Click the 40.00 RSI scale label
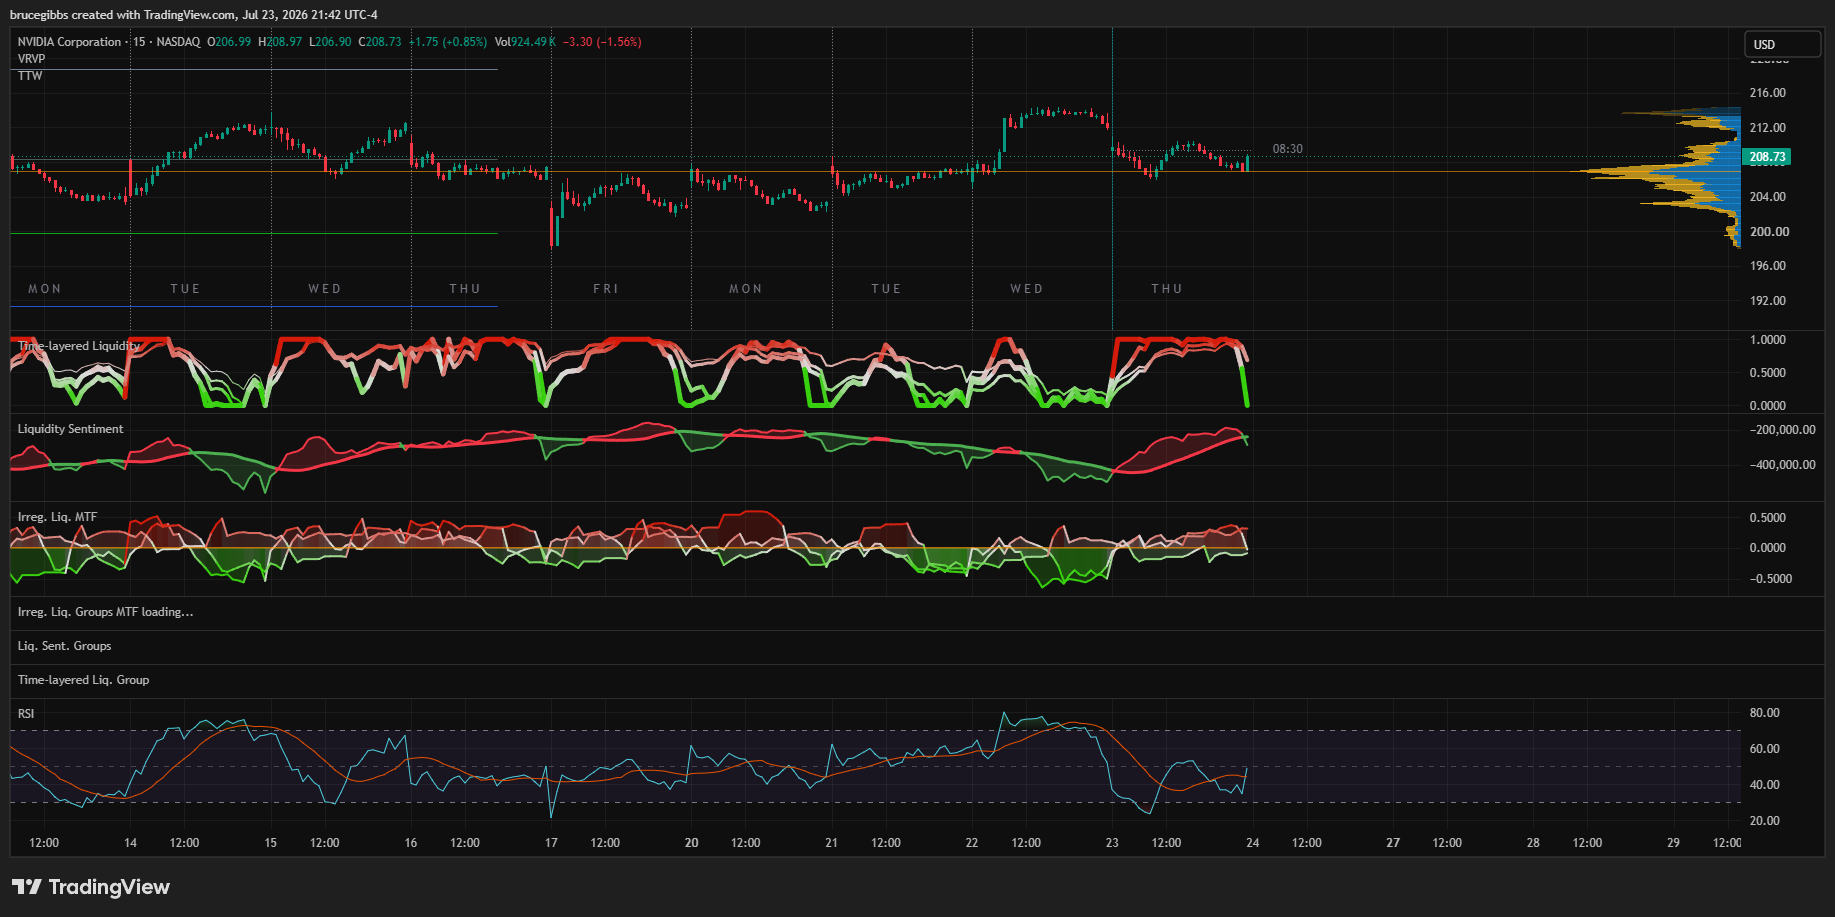 coord(1764,785)
